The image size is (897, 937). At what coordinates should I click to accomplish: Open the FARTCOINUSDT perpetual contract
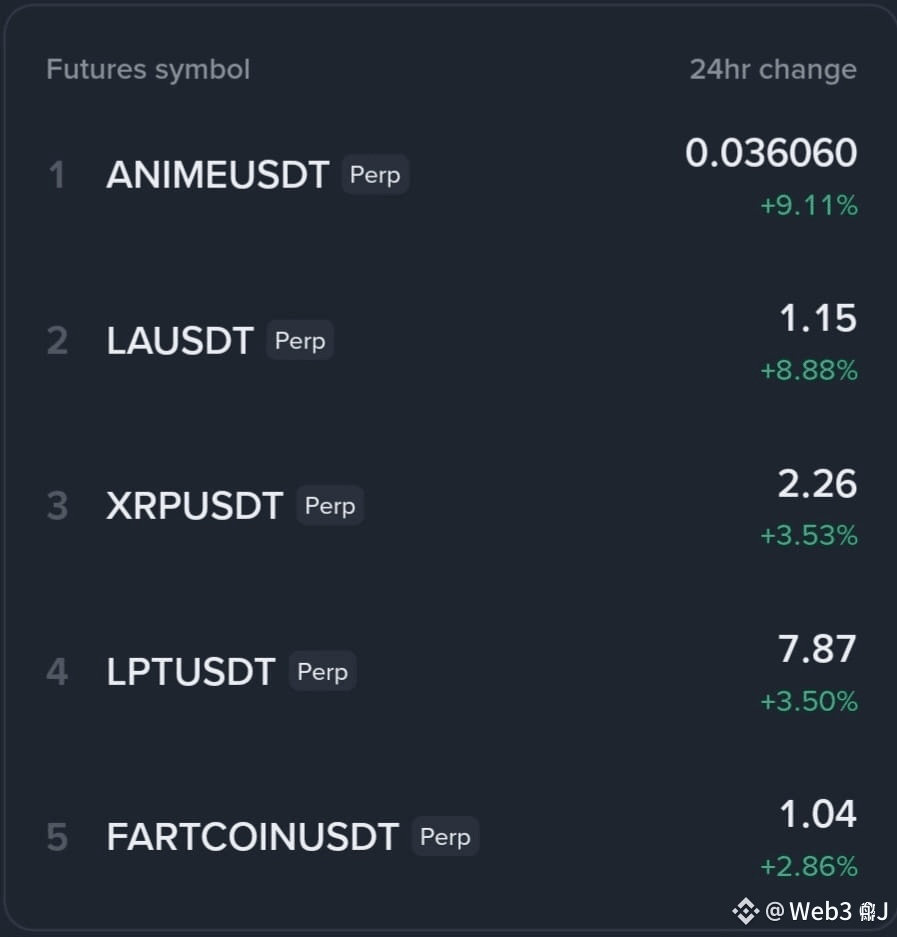452,837
